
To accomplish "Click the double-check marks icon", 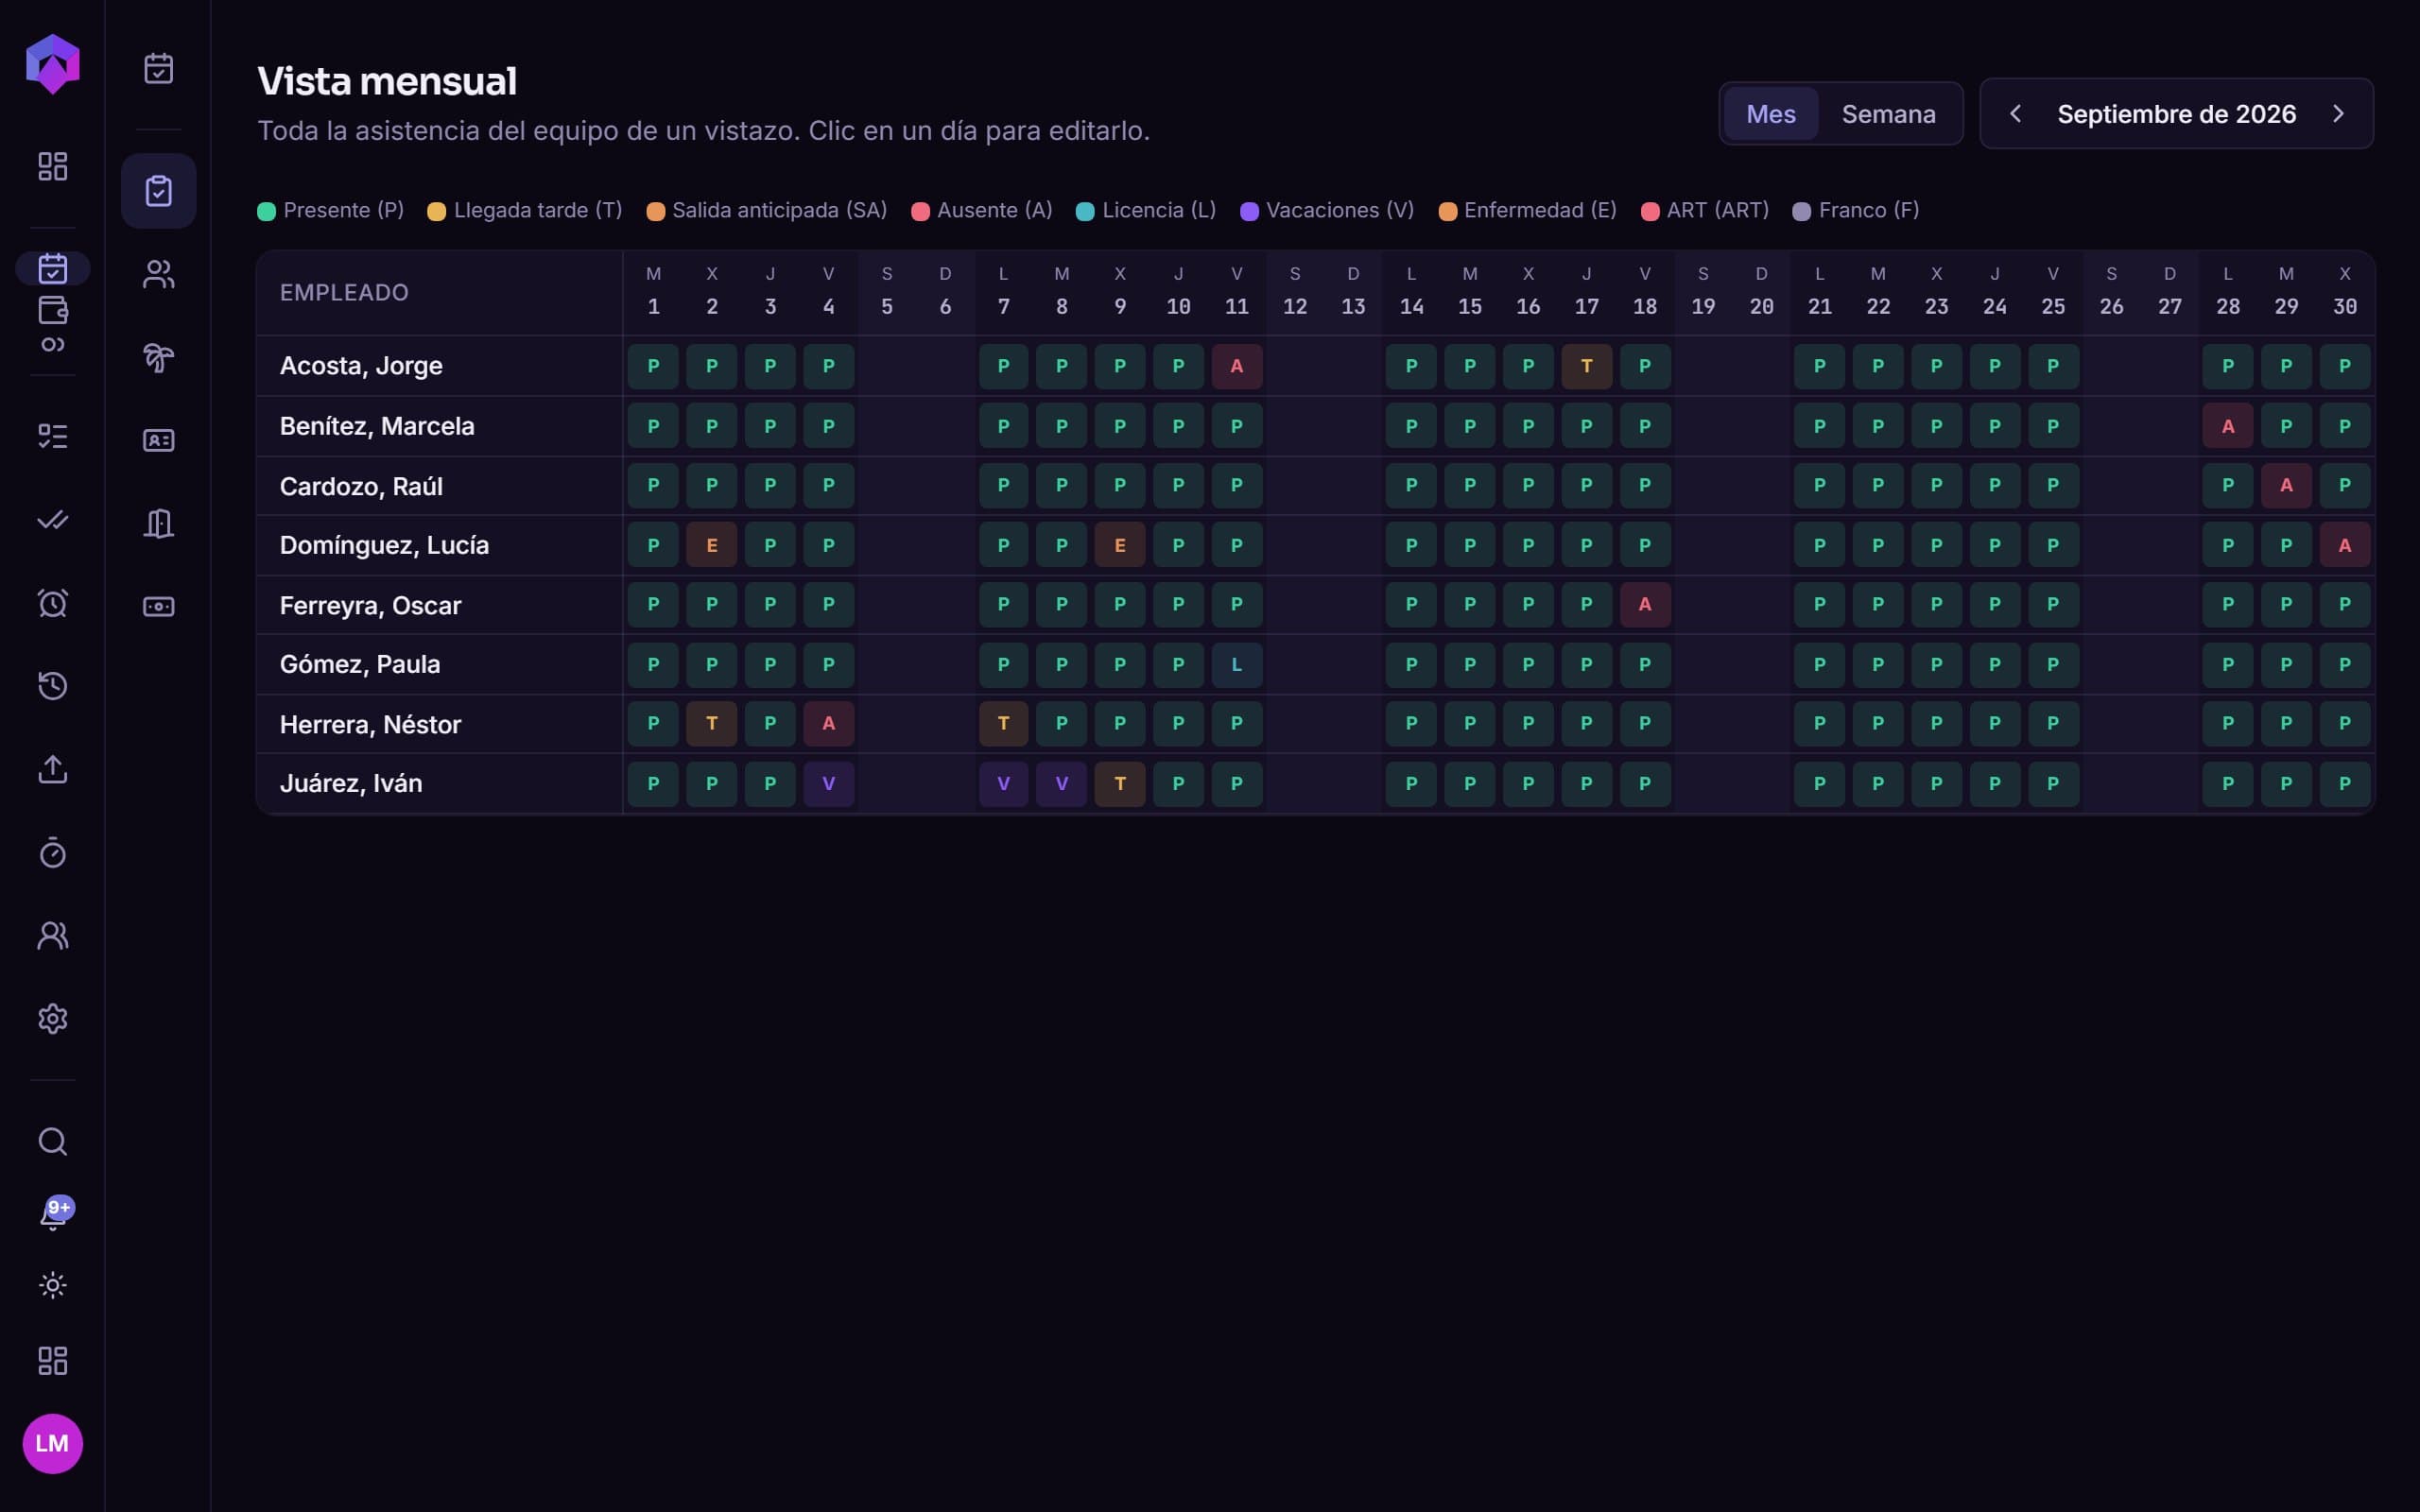I will [x=52, y=519].
